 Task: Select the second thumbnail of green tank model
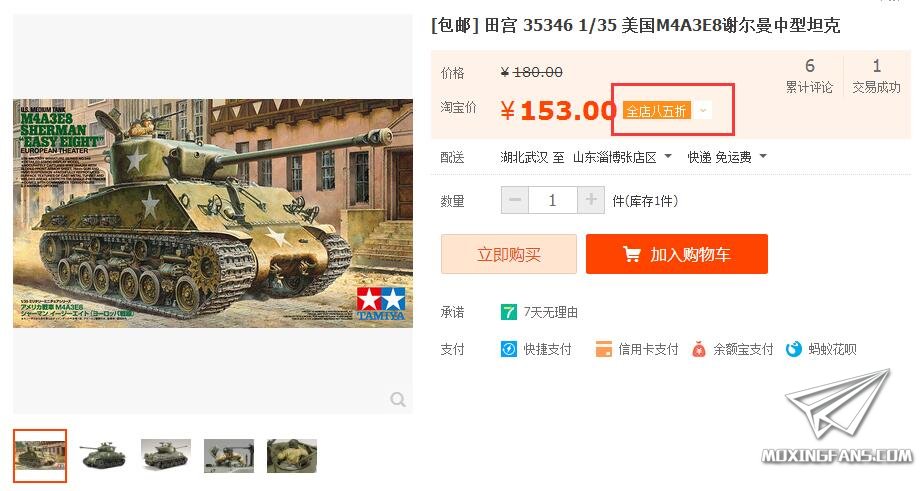(x=103, y=456)
